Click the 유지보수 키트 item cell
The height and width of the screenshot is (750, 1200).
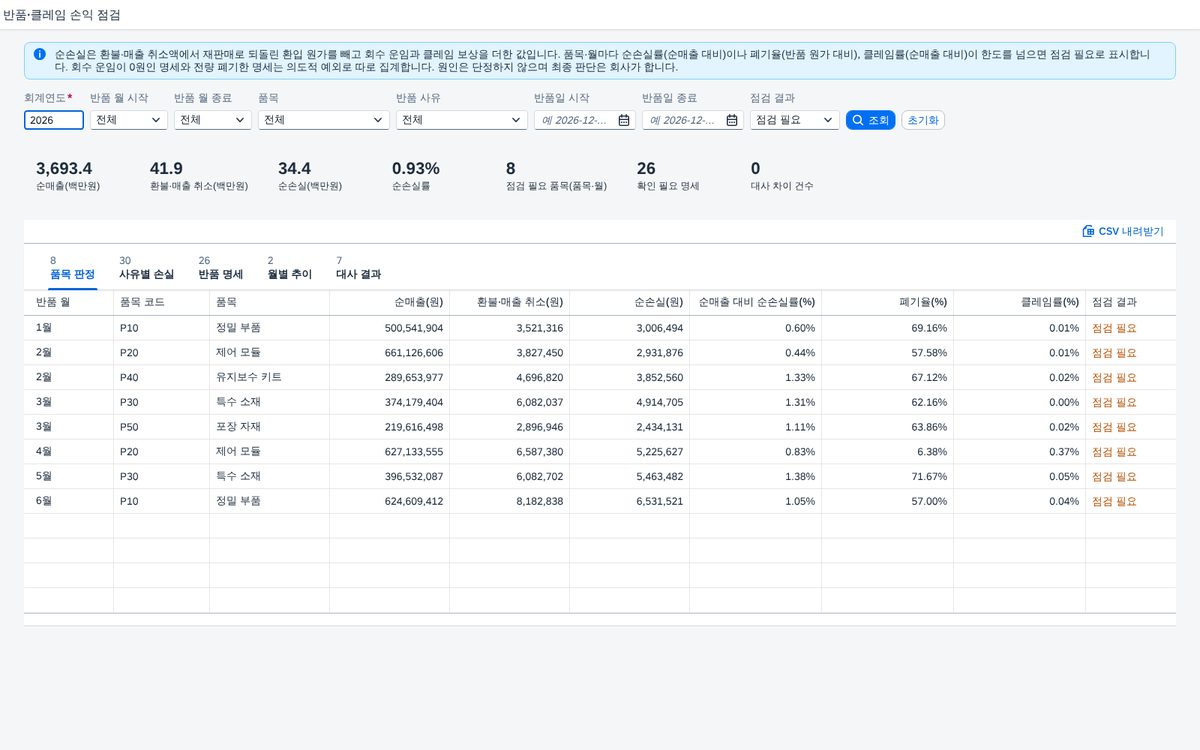click(248, 377)
